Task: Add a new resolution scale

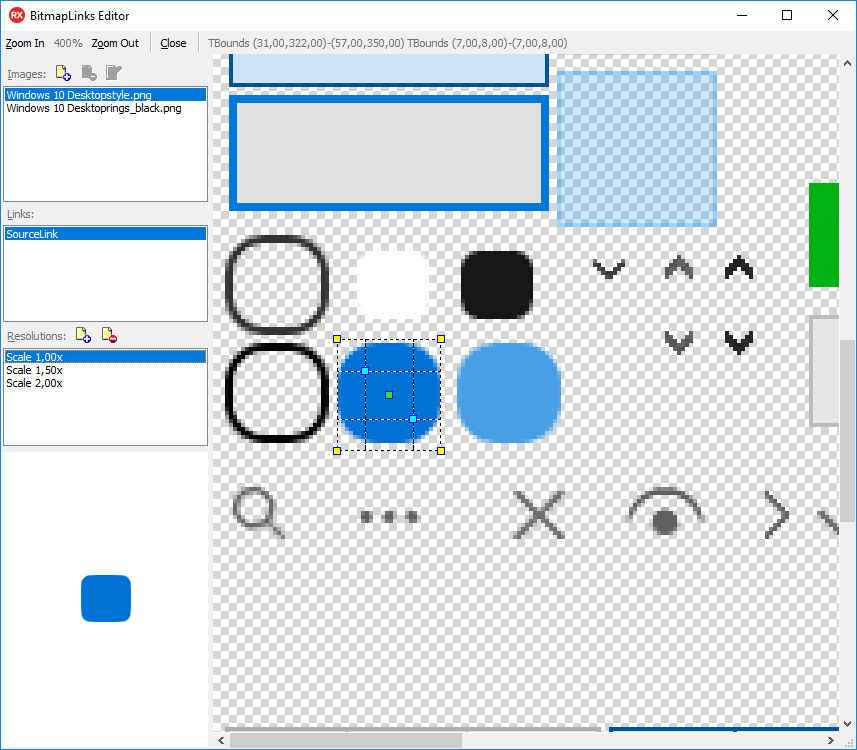Action: pos(83,335)
